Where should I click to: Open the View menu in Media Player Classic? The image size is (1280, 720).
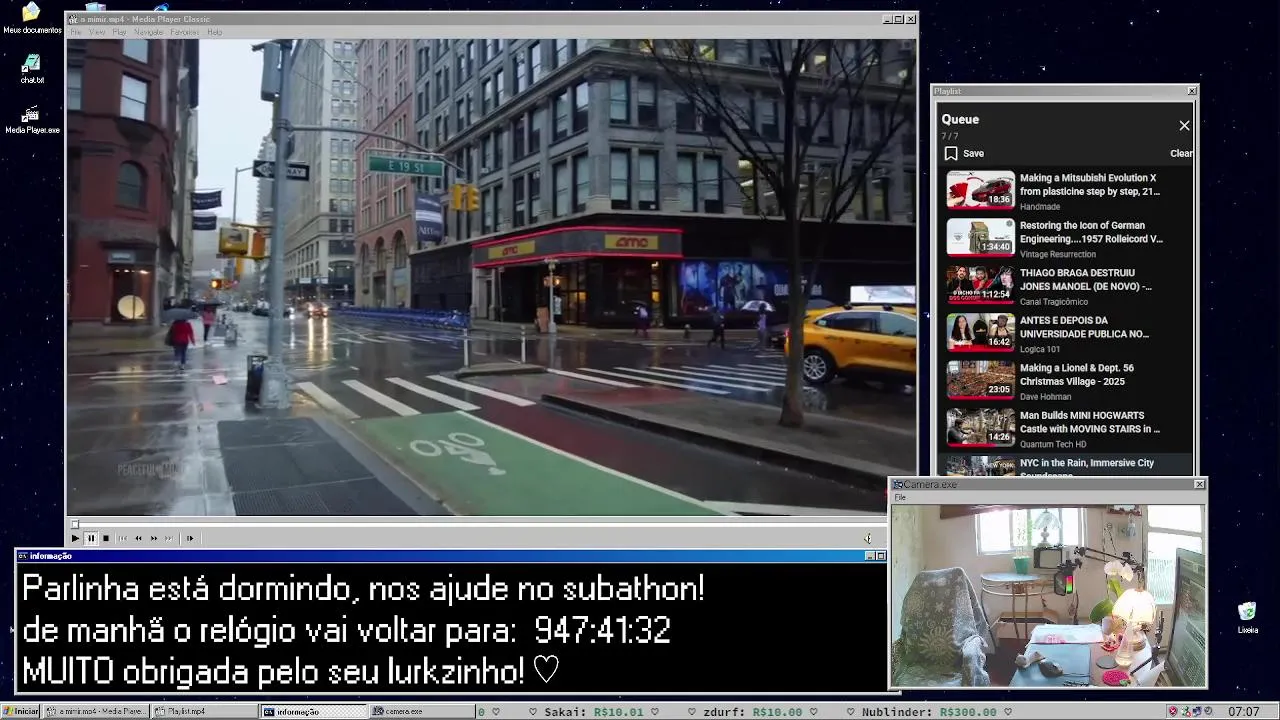[97, 32]
